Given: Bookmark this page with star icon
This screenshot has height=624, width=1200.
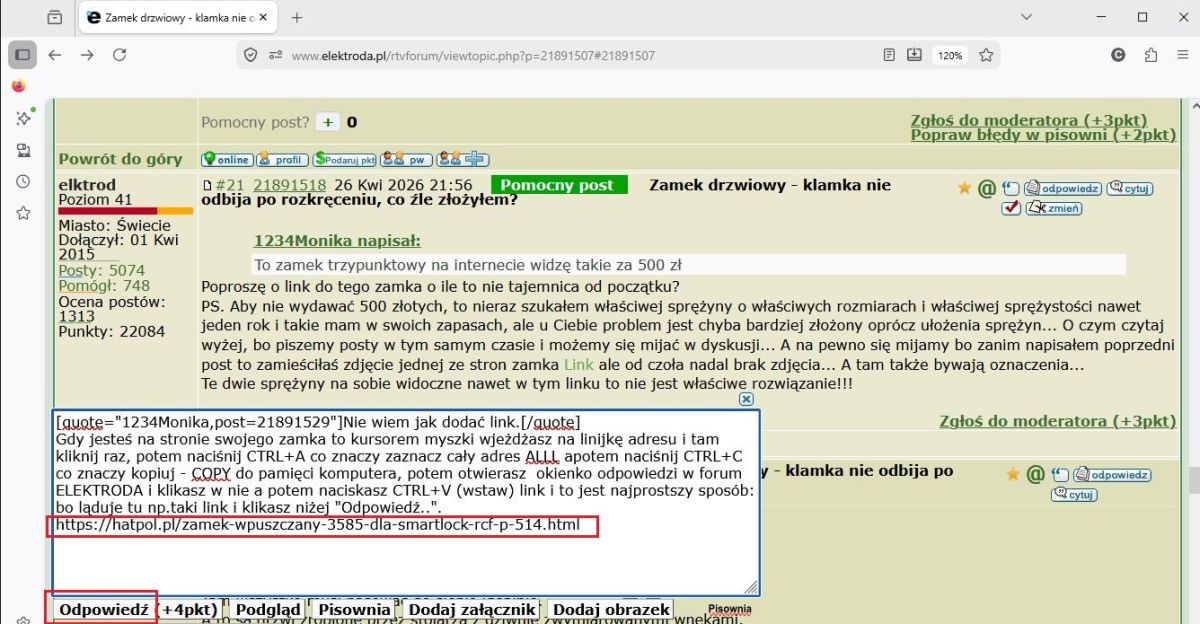Looking at the screenshot, I should (x=986, y=55).
